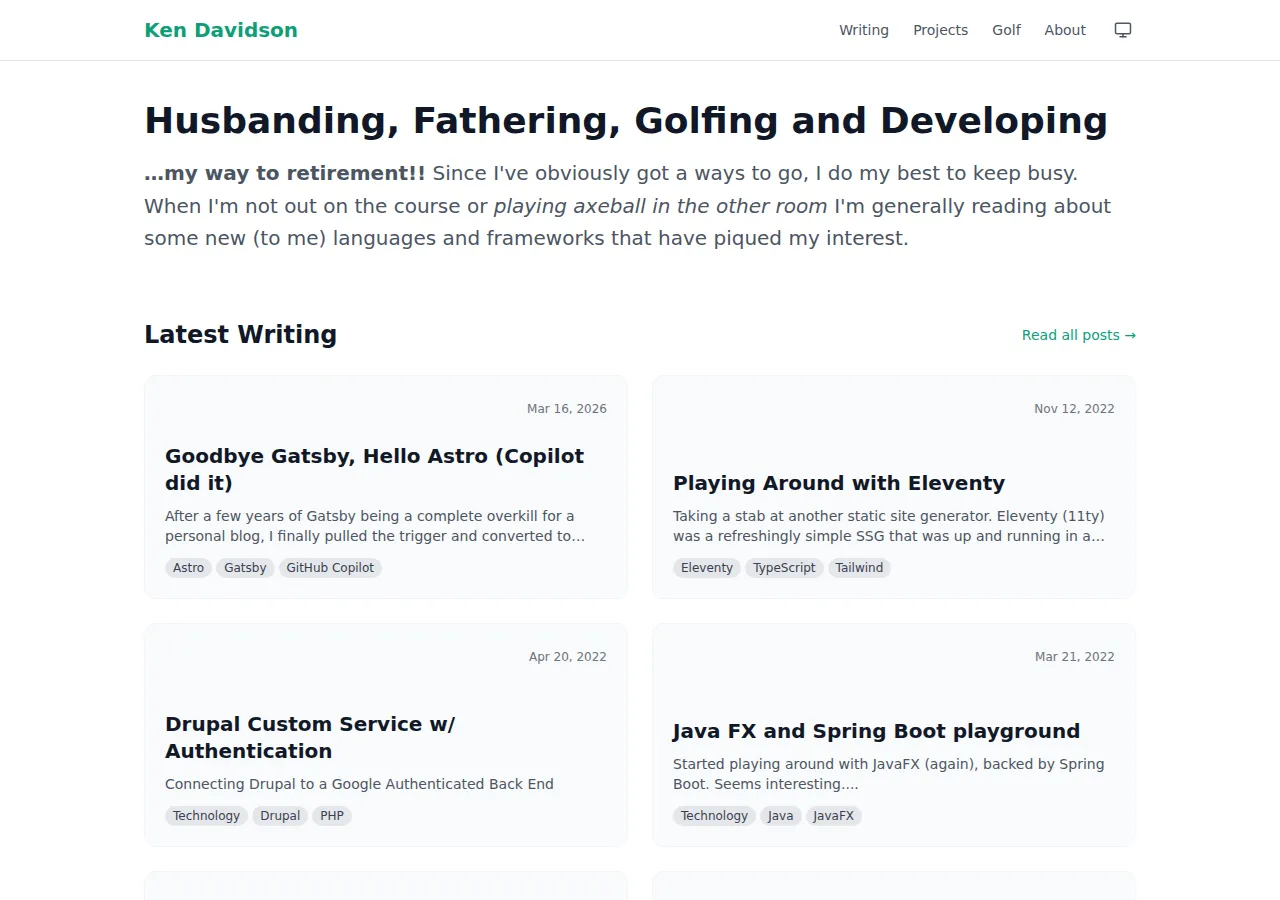Open the Writing section in the navigation

pyautogui.click(x=863, y=30)
